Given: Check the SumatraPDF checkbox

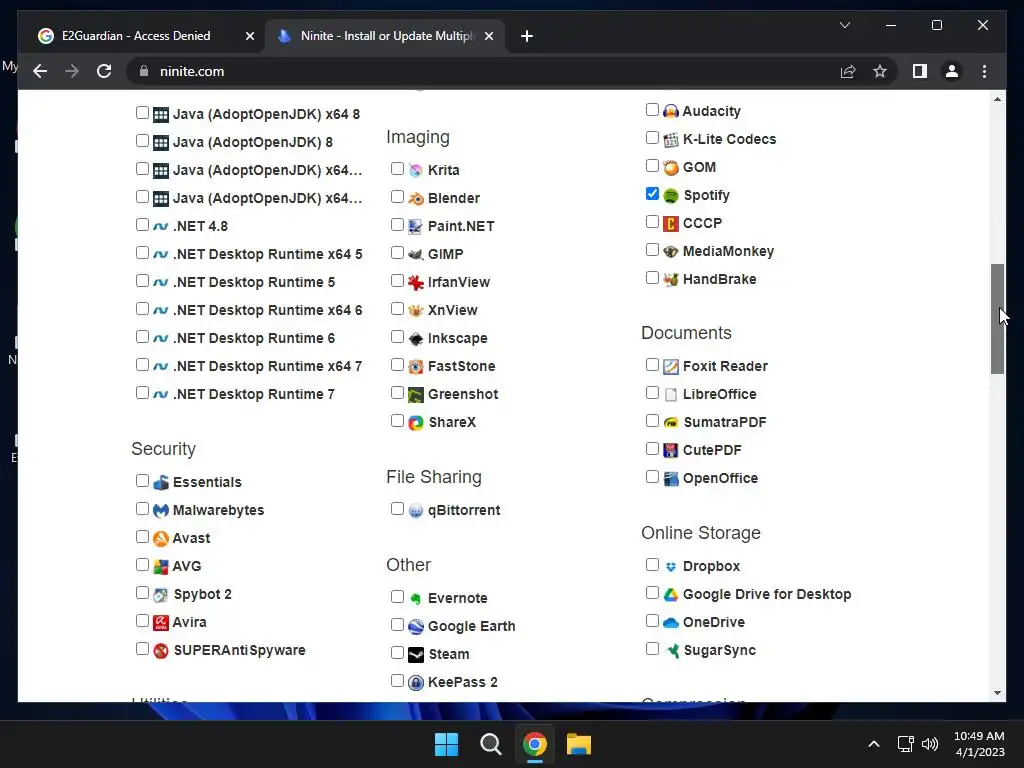Looking at the screenshot, I should pos(652,421).
